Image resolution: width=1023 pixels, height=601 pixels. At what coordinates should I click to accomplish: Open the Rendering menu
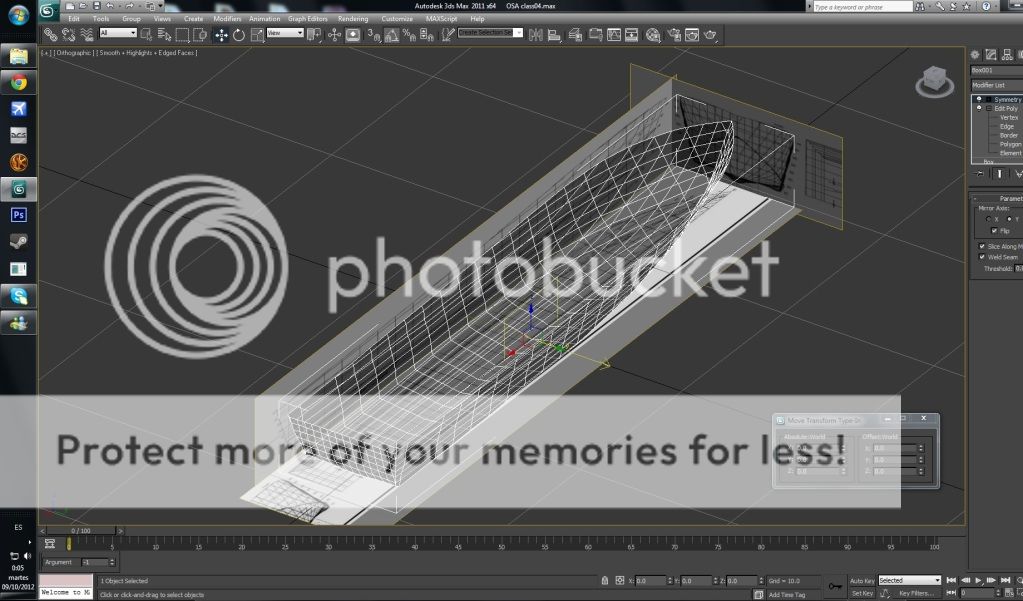coord(352,18)
